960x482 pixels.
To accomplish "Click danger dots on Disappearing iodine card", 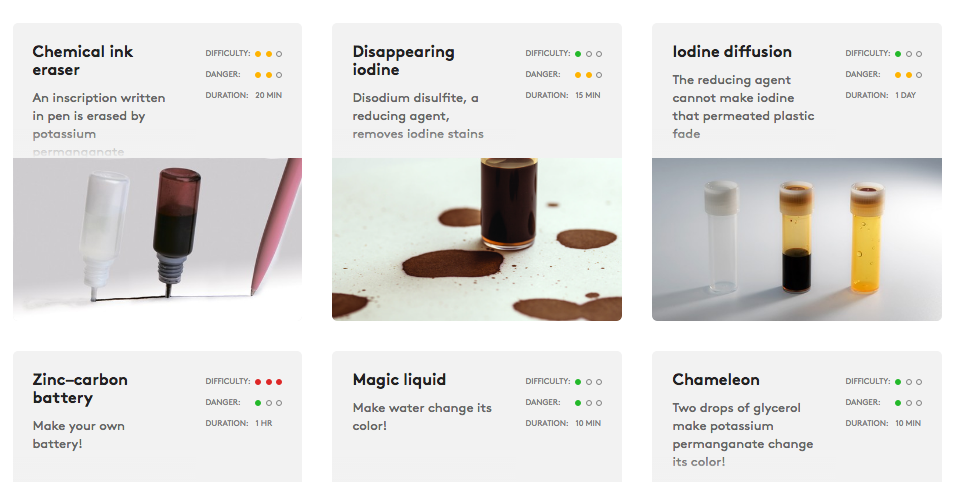I will (588, 75).
